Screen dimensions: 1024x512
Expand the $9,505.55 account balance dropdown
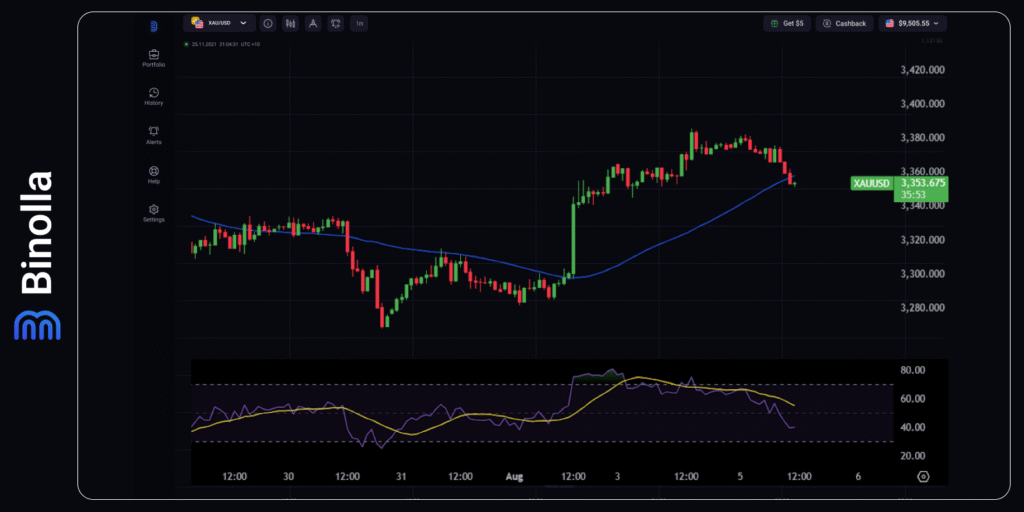tap(913, 23)
